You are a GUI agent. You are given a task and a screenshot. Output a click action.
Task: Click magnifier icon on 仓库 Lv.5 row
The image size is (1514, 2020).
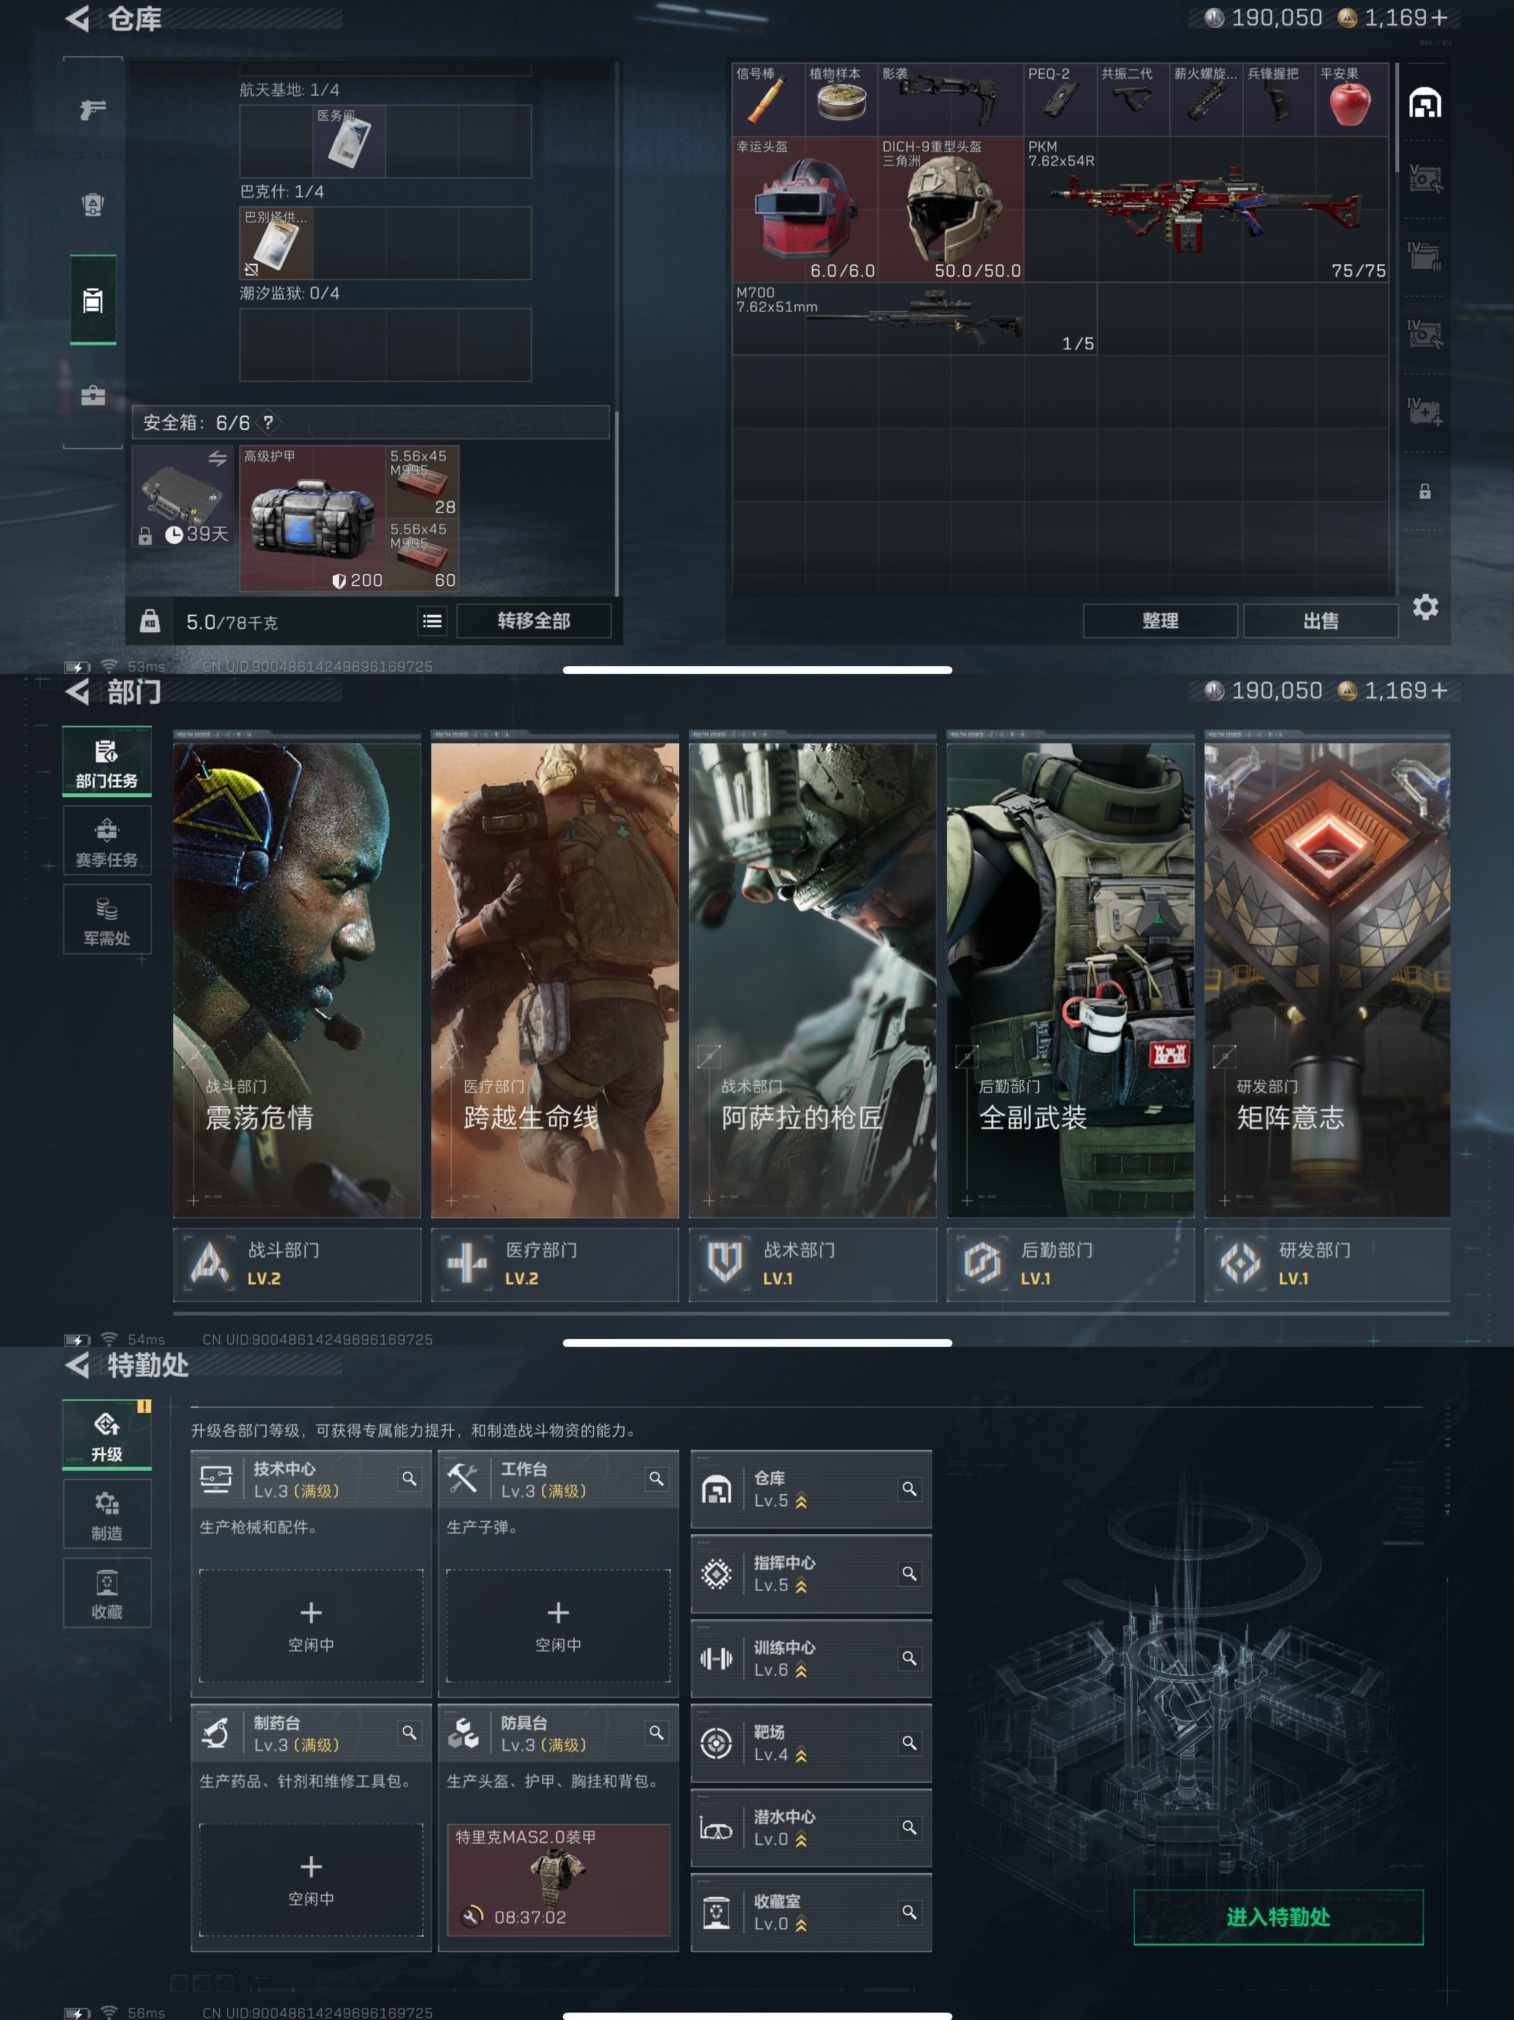click(909, 1489)
